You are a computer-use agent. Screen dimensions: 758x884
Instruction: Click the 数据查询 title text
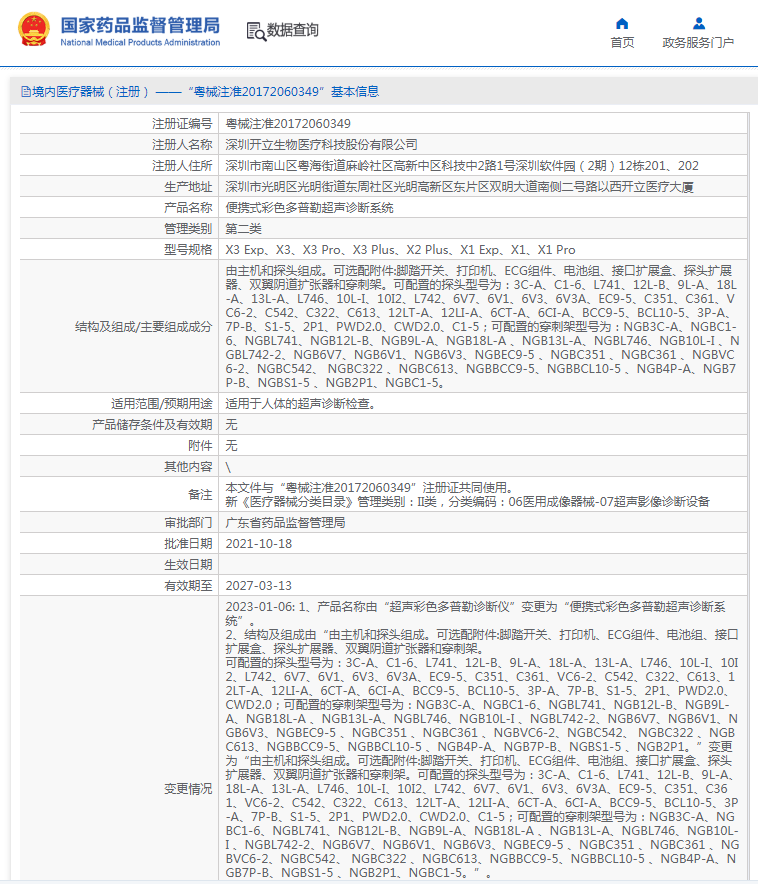point(292,30)
